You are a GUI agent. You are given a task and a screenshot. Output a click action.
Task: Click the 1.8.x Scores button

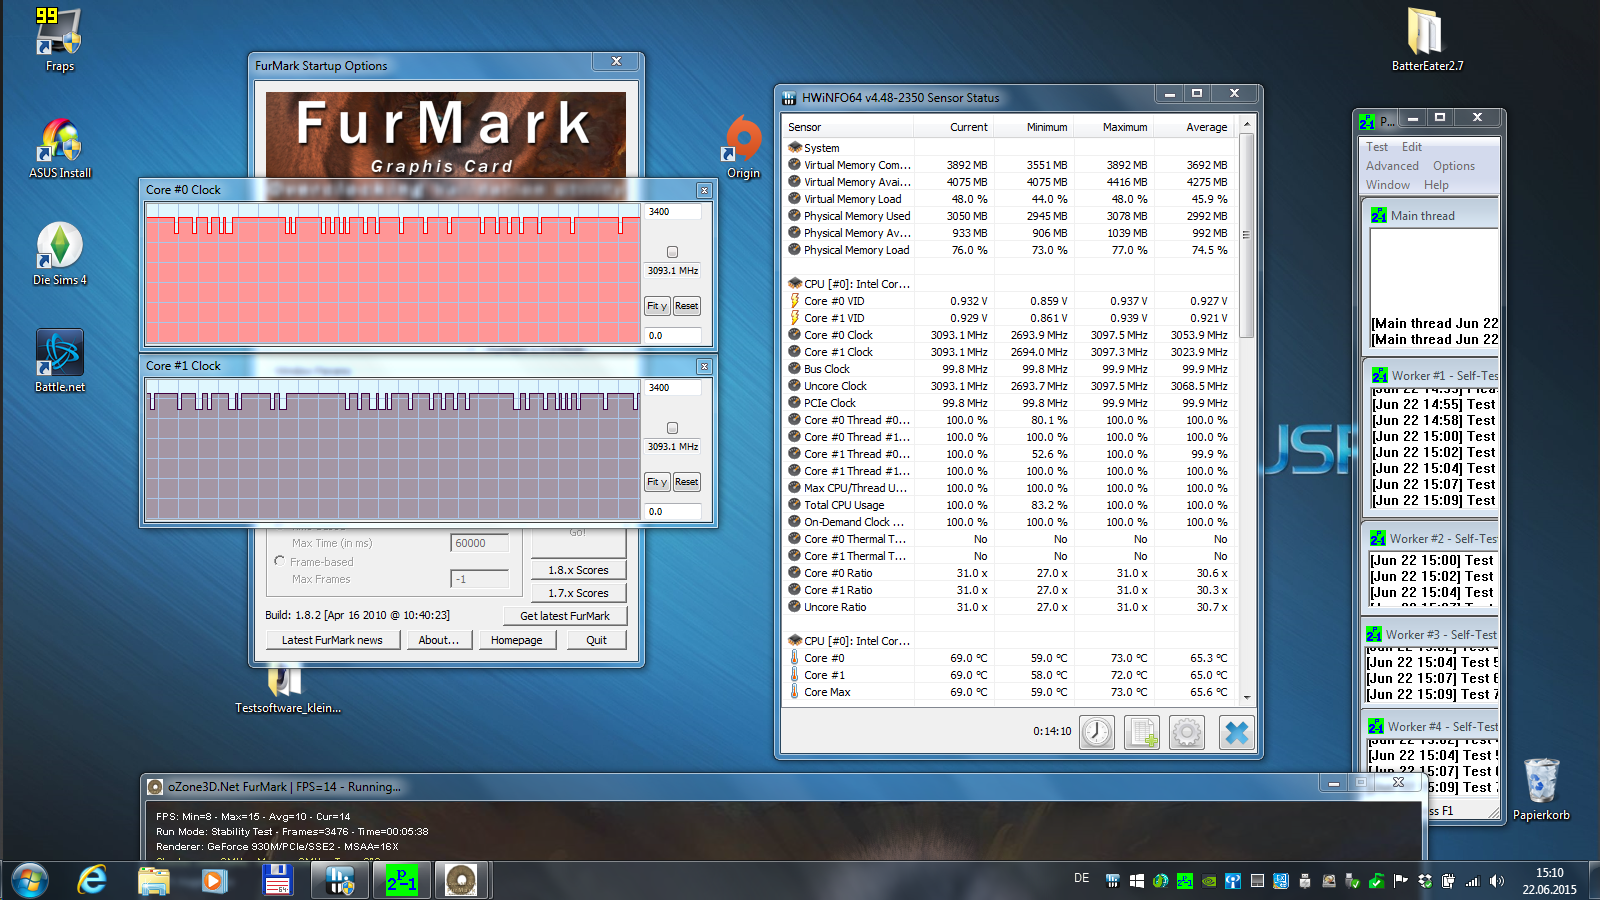(578, 570)
